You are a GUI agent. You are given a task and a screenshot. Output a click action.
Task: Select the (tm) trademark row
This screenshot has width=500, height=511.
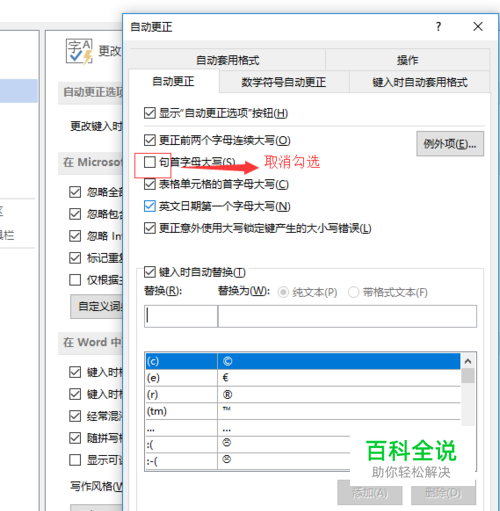pos(303,411)
